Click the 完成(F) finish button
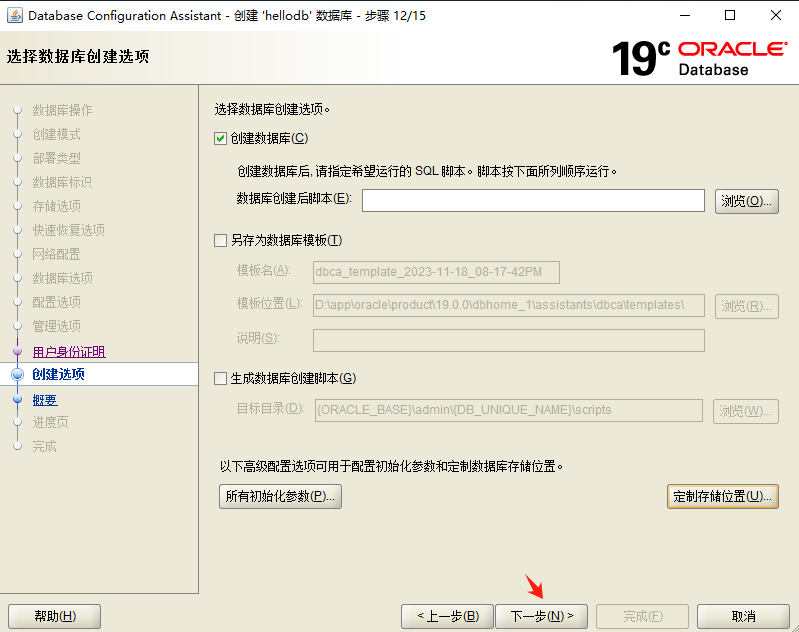 click(x=643, y=617)
